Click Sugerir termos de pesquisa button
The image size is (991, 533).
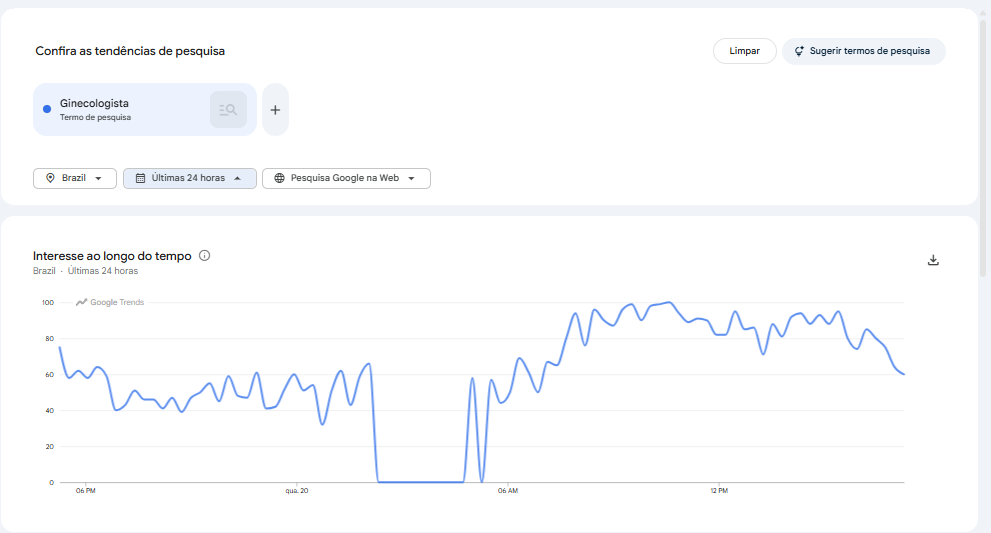(863, 51)
